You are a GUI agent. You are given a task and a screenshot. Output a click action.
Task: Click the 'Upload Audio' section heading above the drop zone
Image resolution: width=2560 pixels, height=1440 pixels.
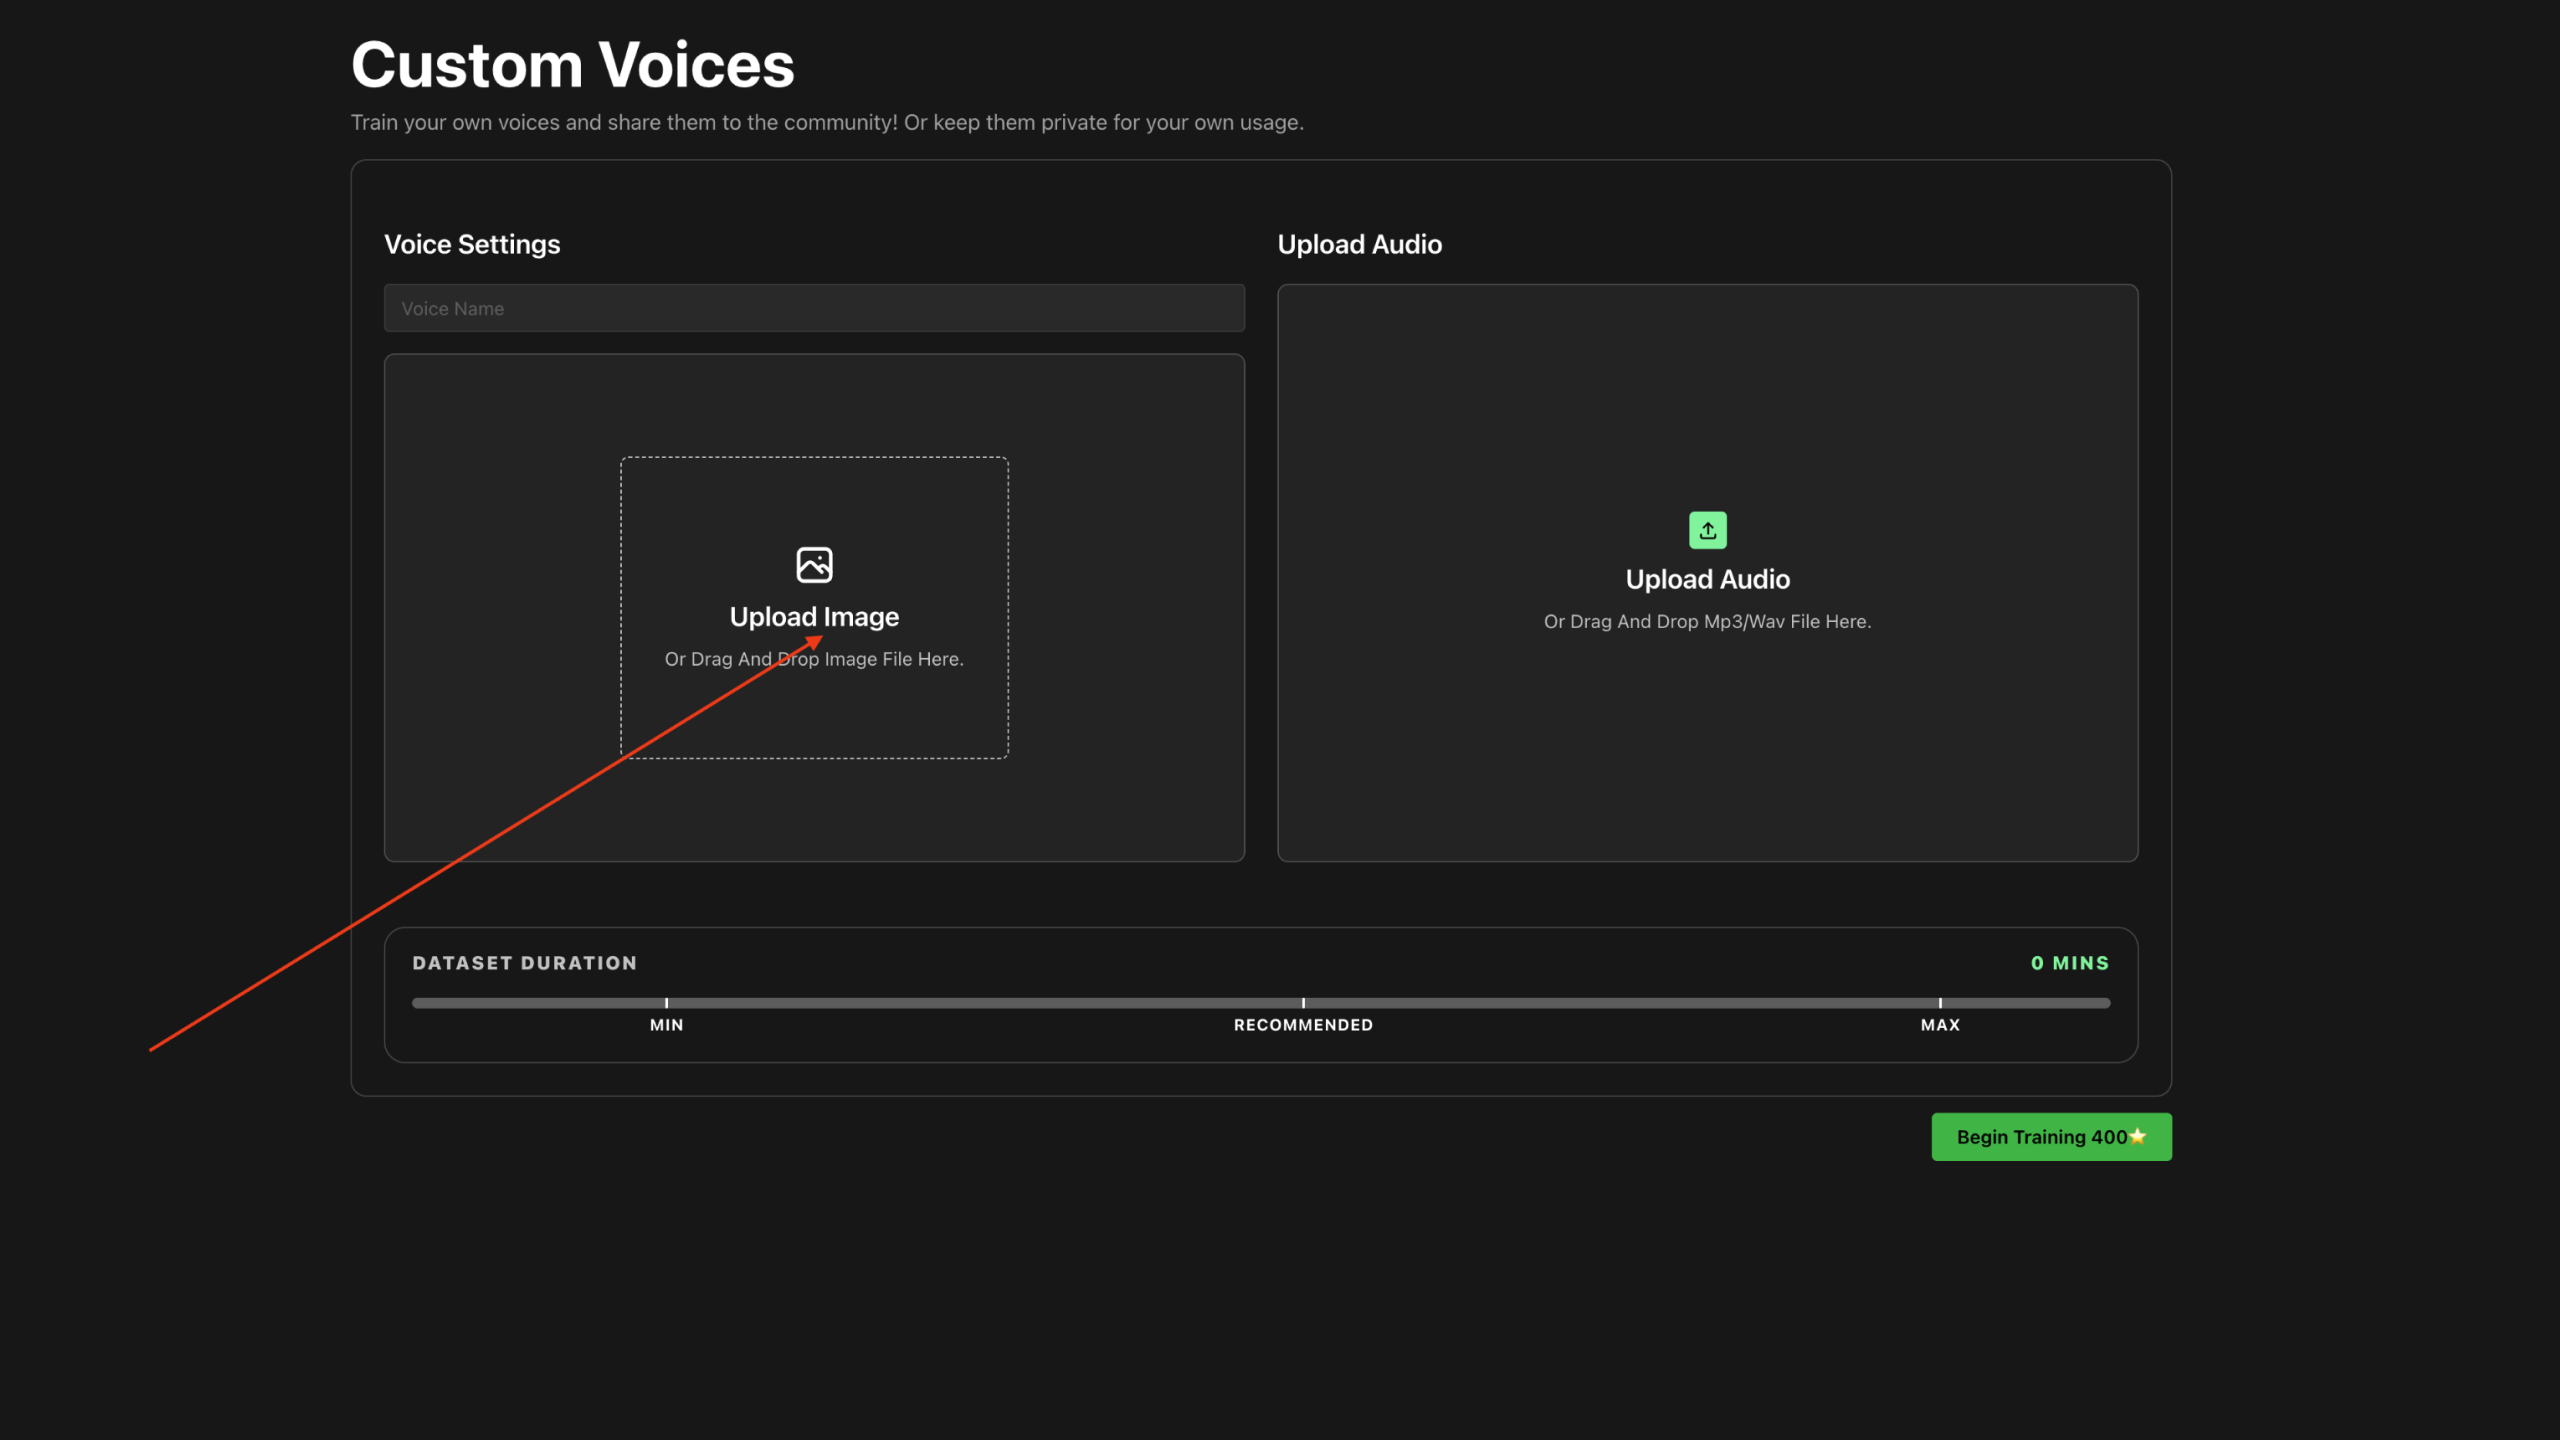click(x=1359, y=244)
